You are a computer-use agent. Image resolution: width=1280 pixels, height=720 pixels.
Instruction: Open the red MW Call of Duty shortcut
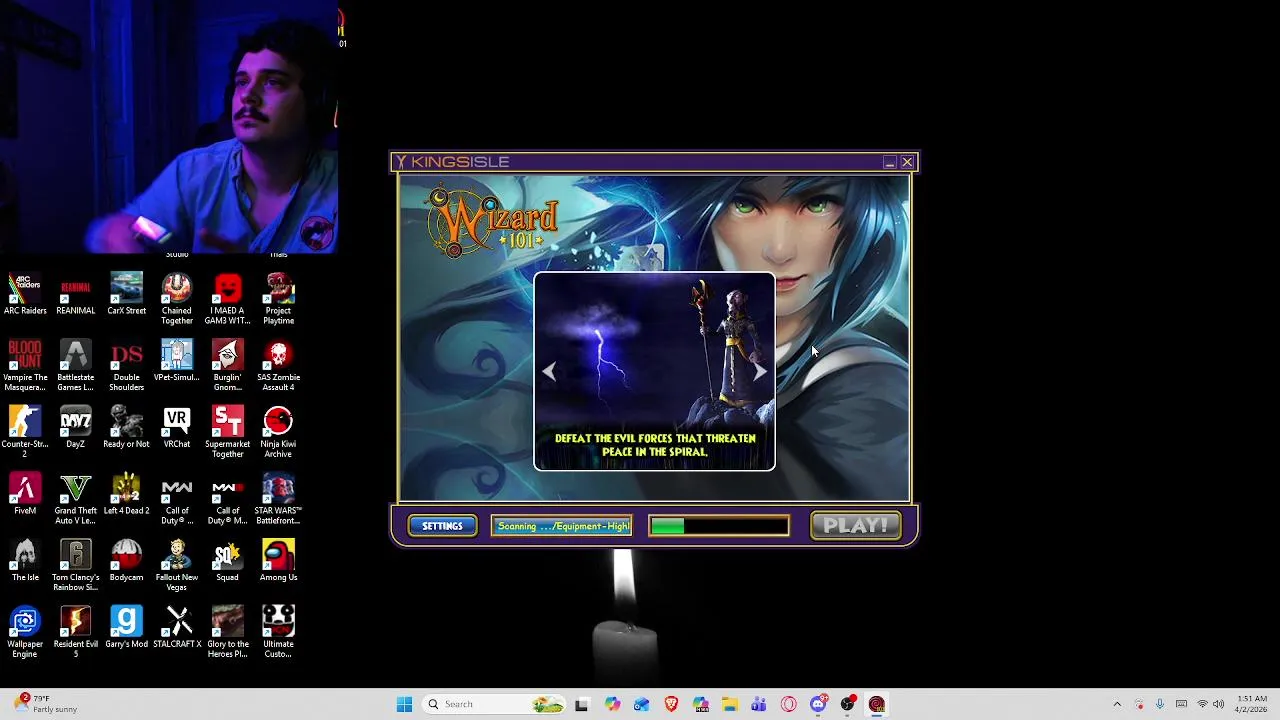click(227, 500)
